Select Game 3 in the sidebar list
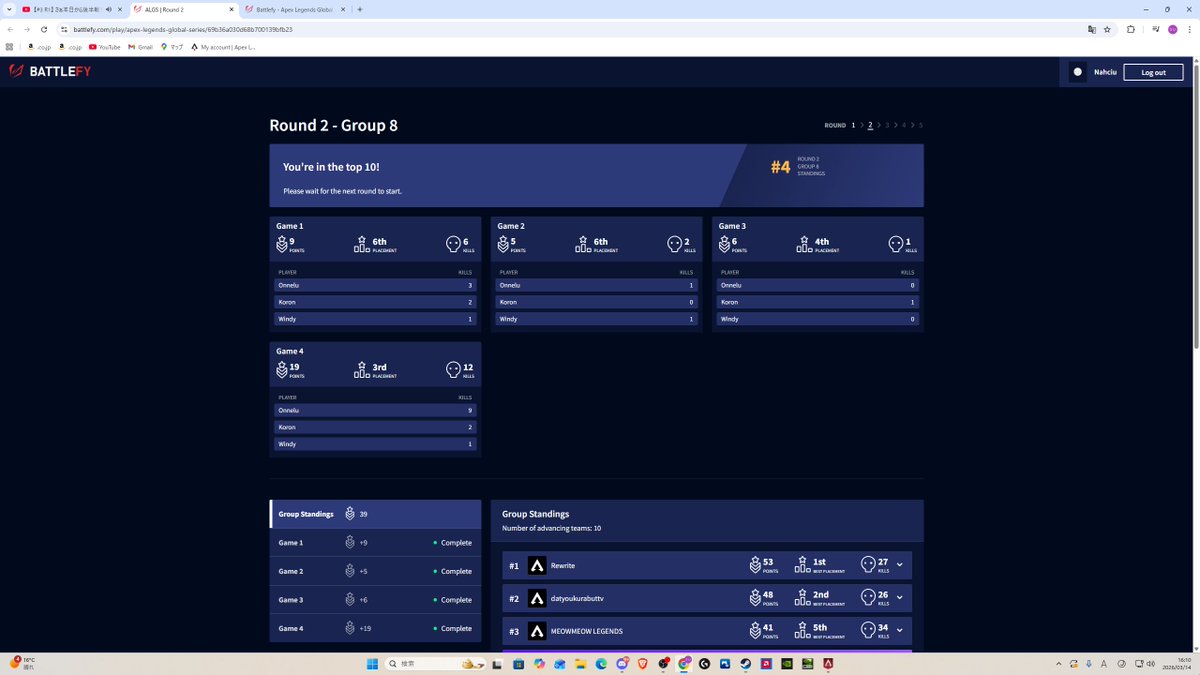This screenshot has height=675, width=1200. pyautogui.click(x=375, y=599)
